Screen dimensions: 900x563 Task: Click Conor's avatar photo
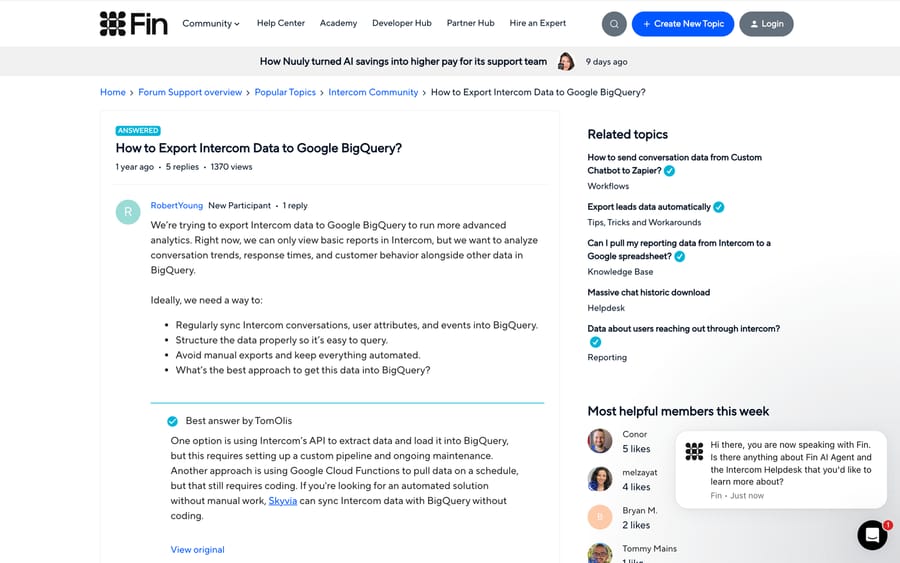(x=600, y=441)
